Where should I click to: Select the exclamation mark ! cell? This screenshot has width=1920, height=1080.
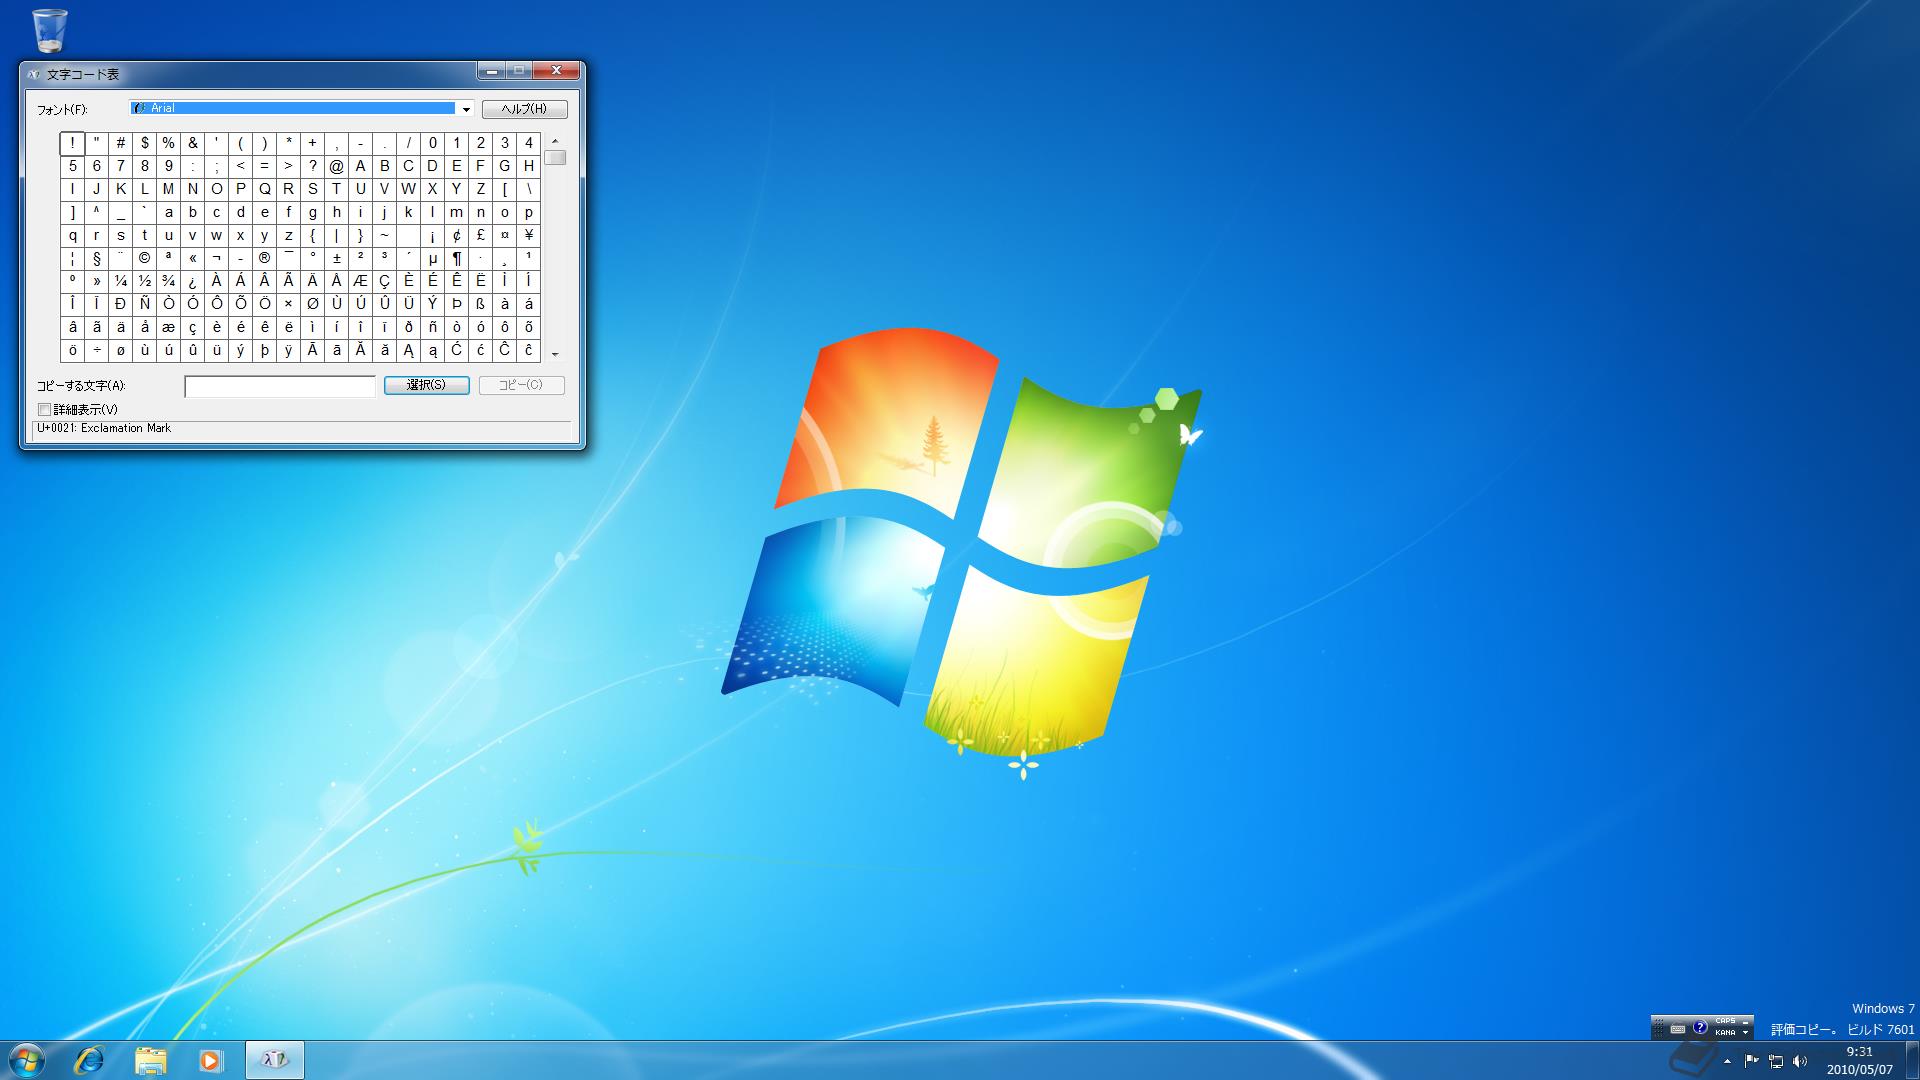73,143
